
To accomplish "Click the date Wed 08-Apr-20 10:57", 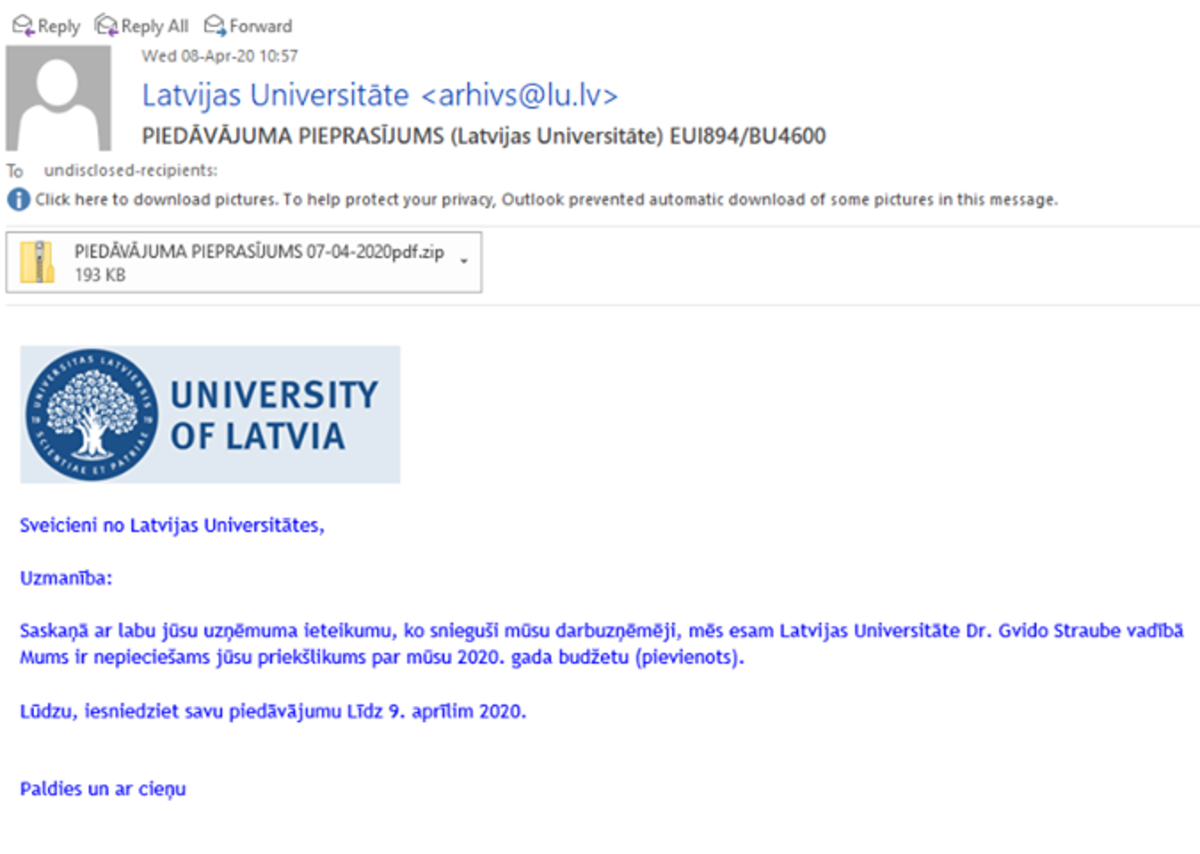I will click(220, 56).
